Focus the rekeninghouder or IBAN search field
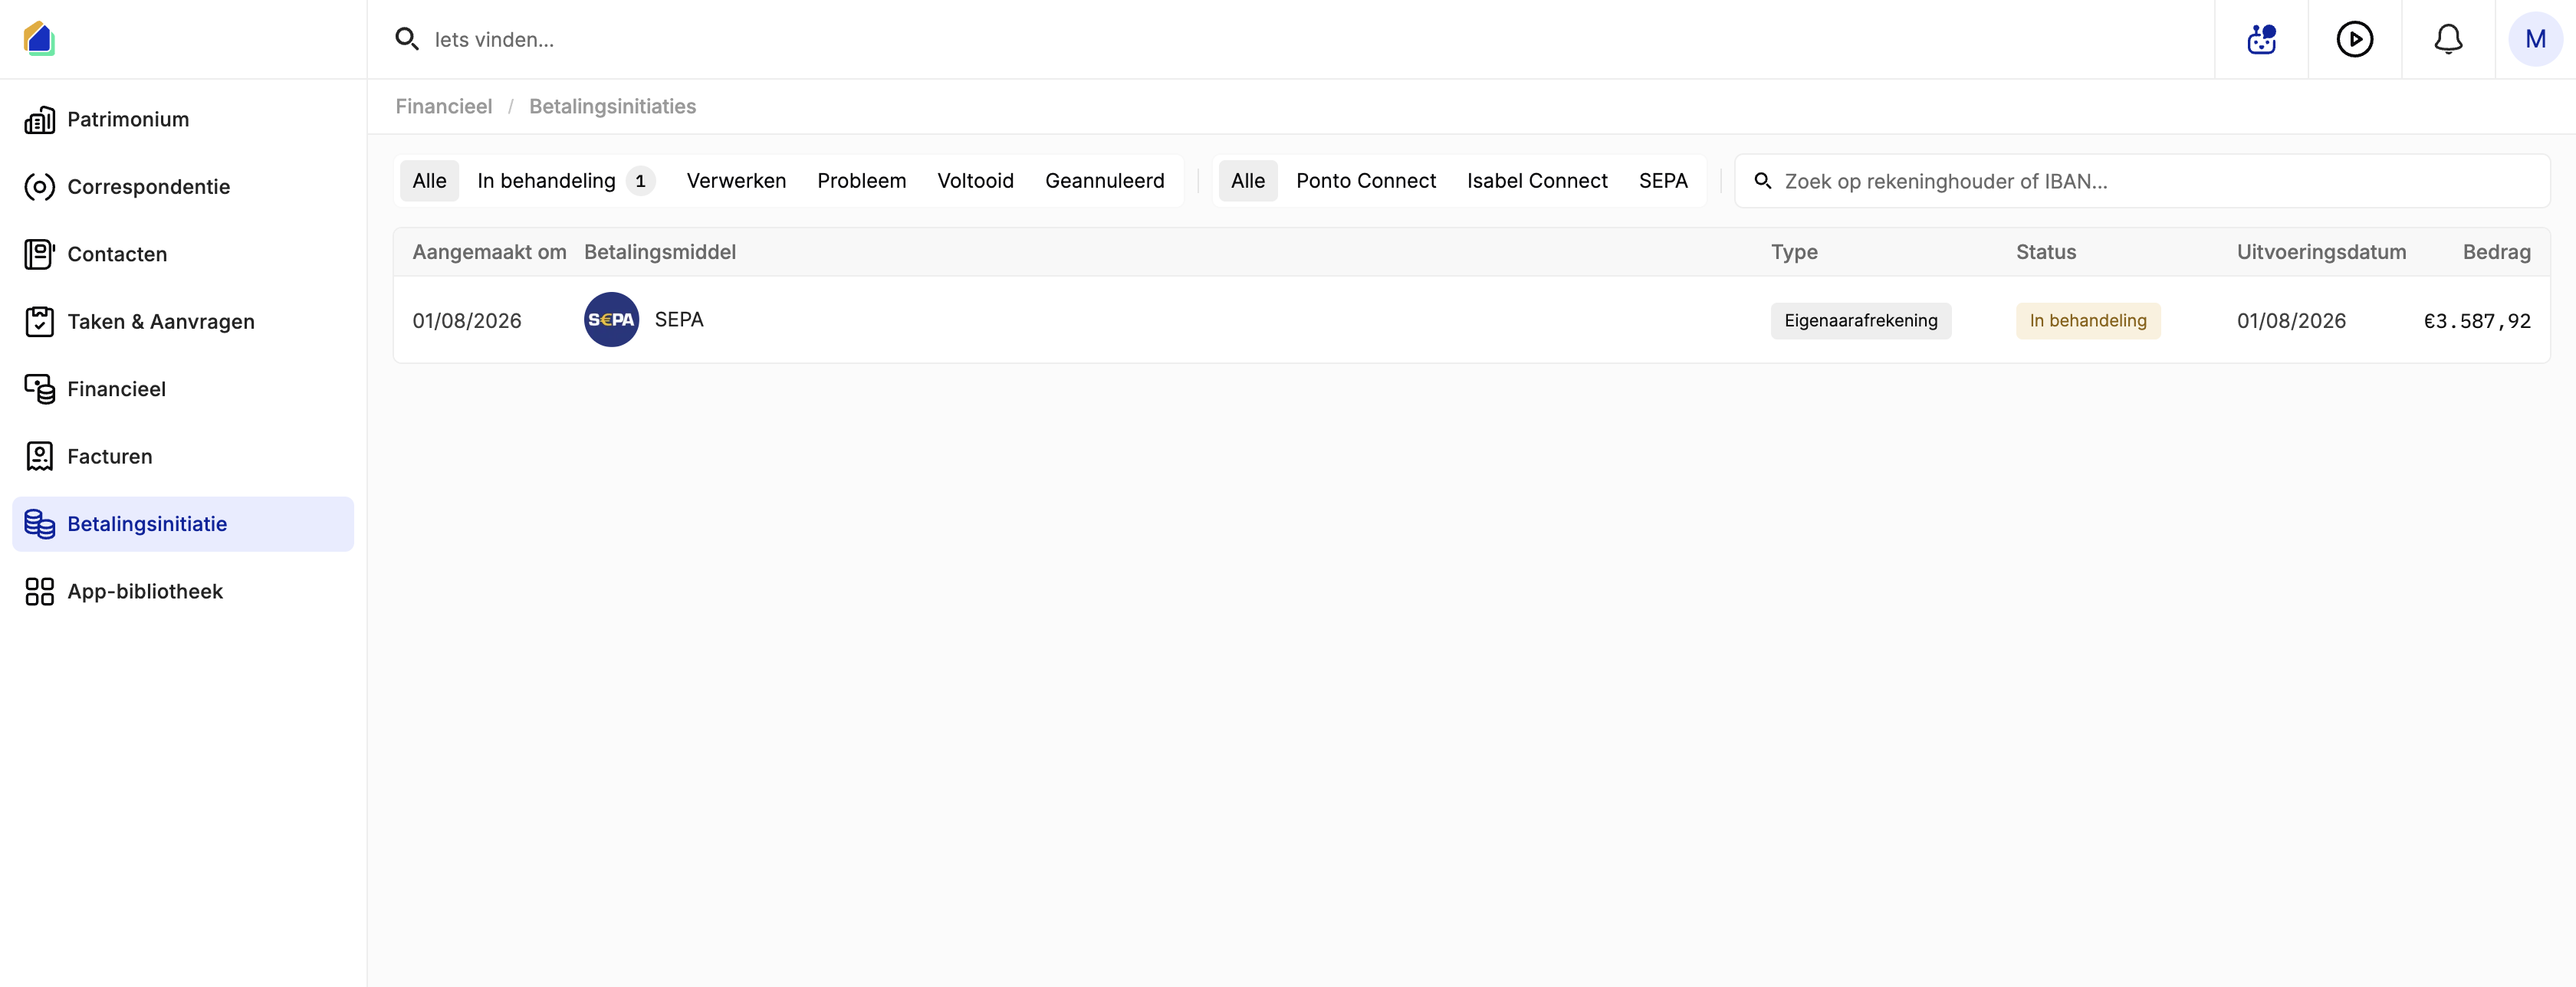Screen dimensions: 2576x987 tap(2142, 181)
